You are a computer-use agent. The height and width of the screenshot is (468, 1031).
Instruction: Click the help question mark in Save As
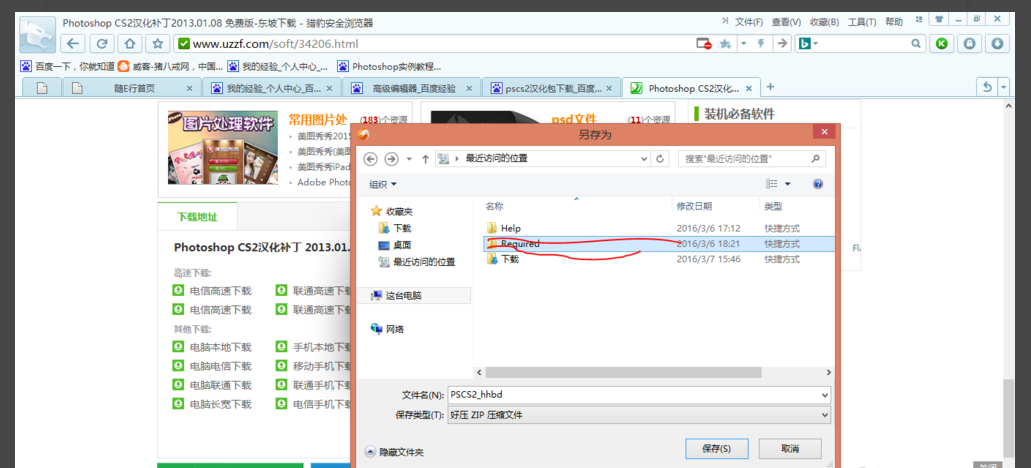818,184
